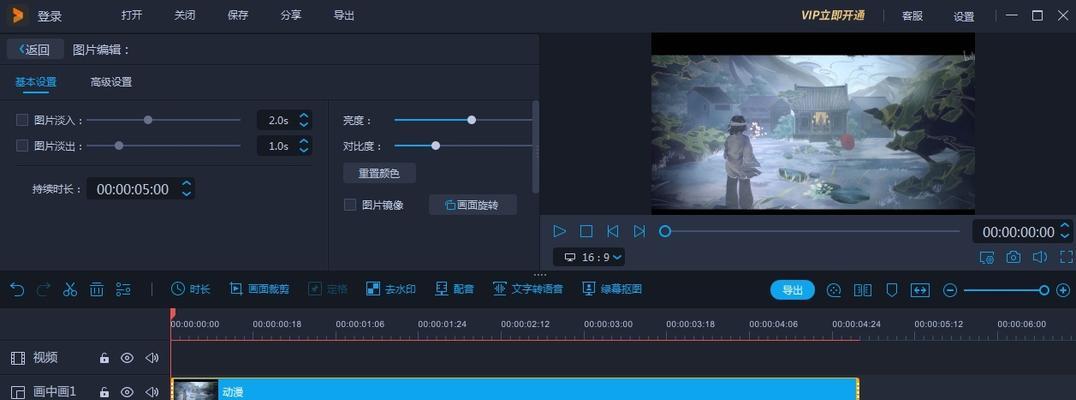The width and height of the screenshot is (1076, 400).
Task: Click the fit-timeline-to-width arrows icon
Action: click(920, 290)
